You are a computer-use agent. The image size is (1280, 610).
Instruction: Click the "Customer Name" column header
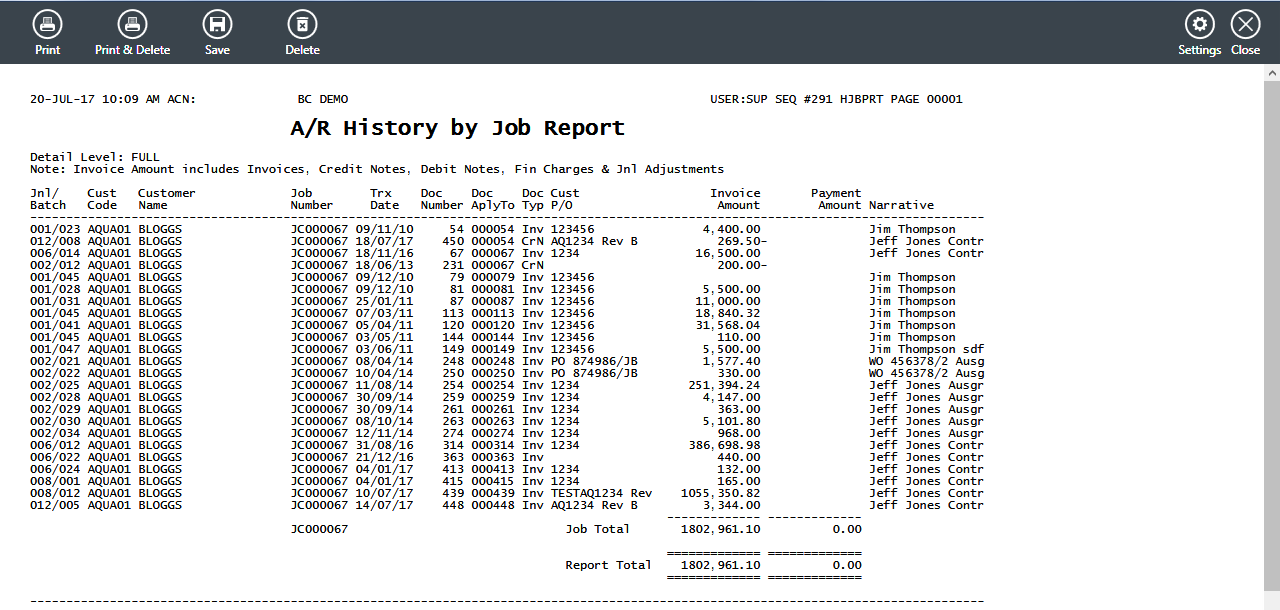pos(167,199)
